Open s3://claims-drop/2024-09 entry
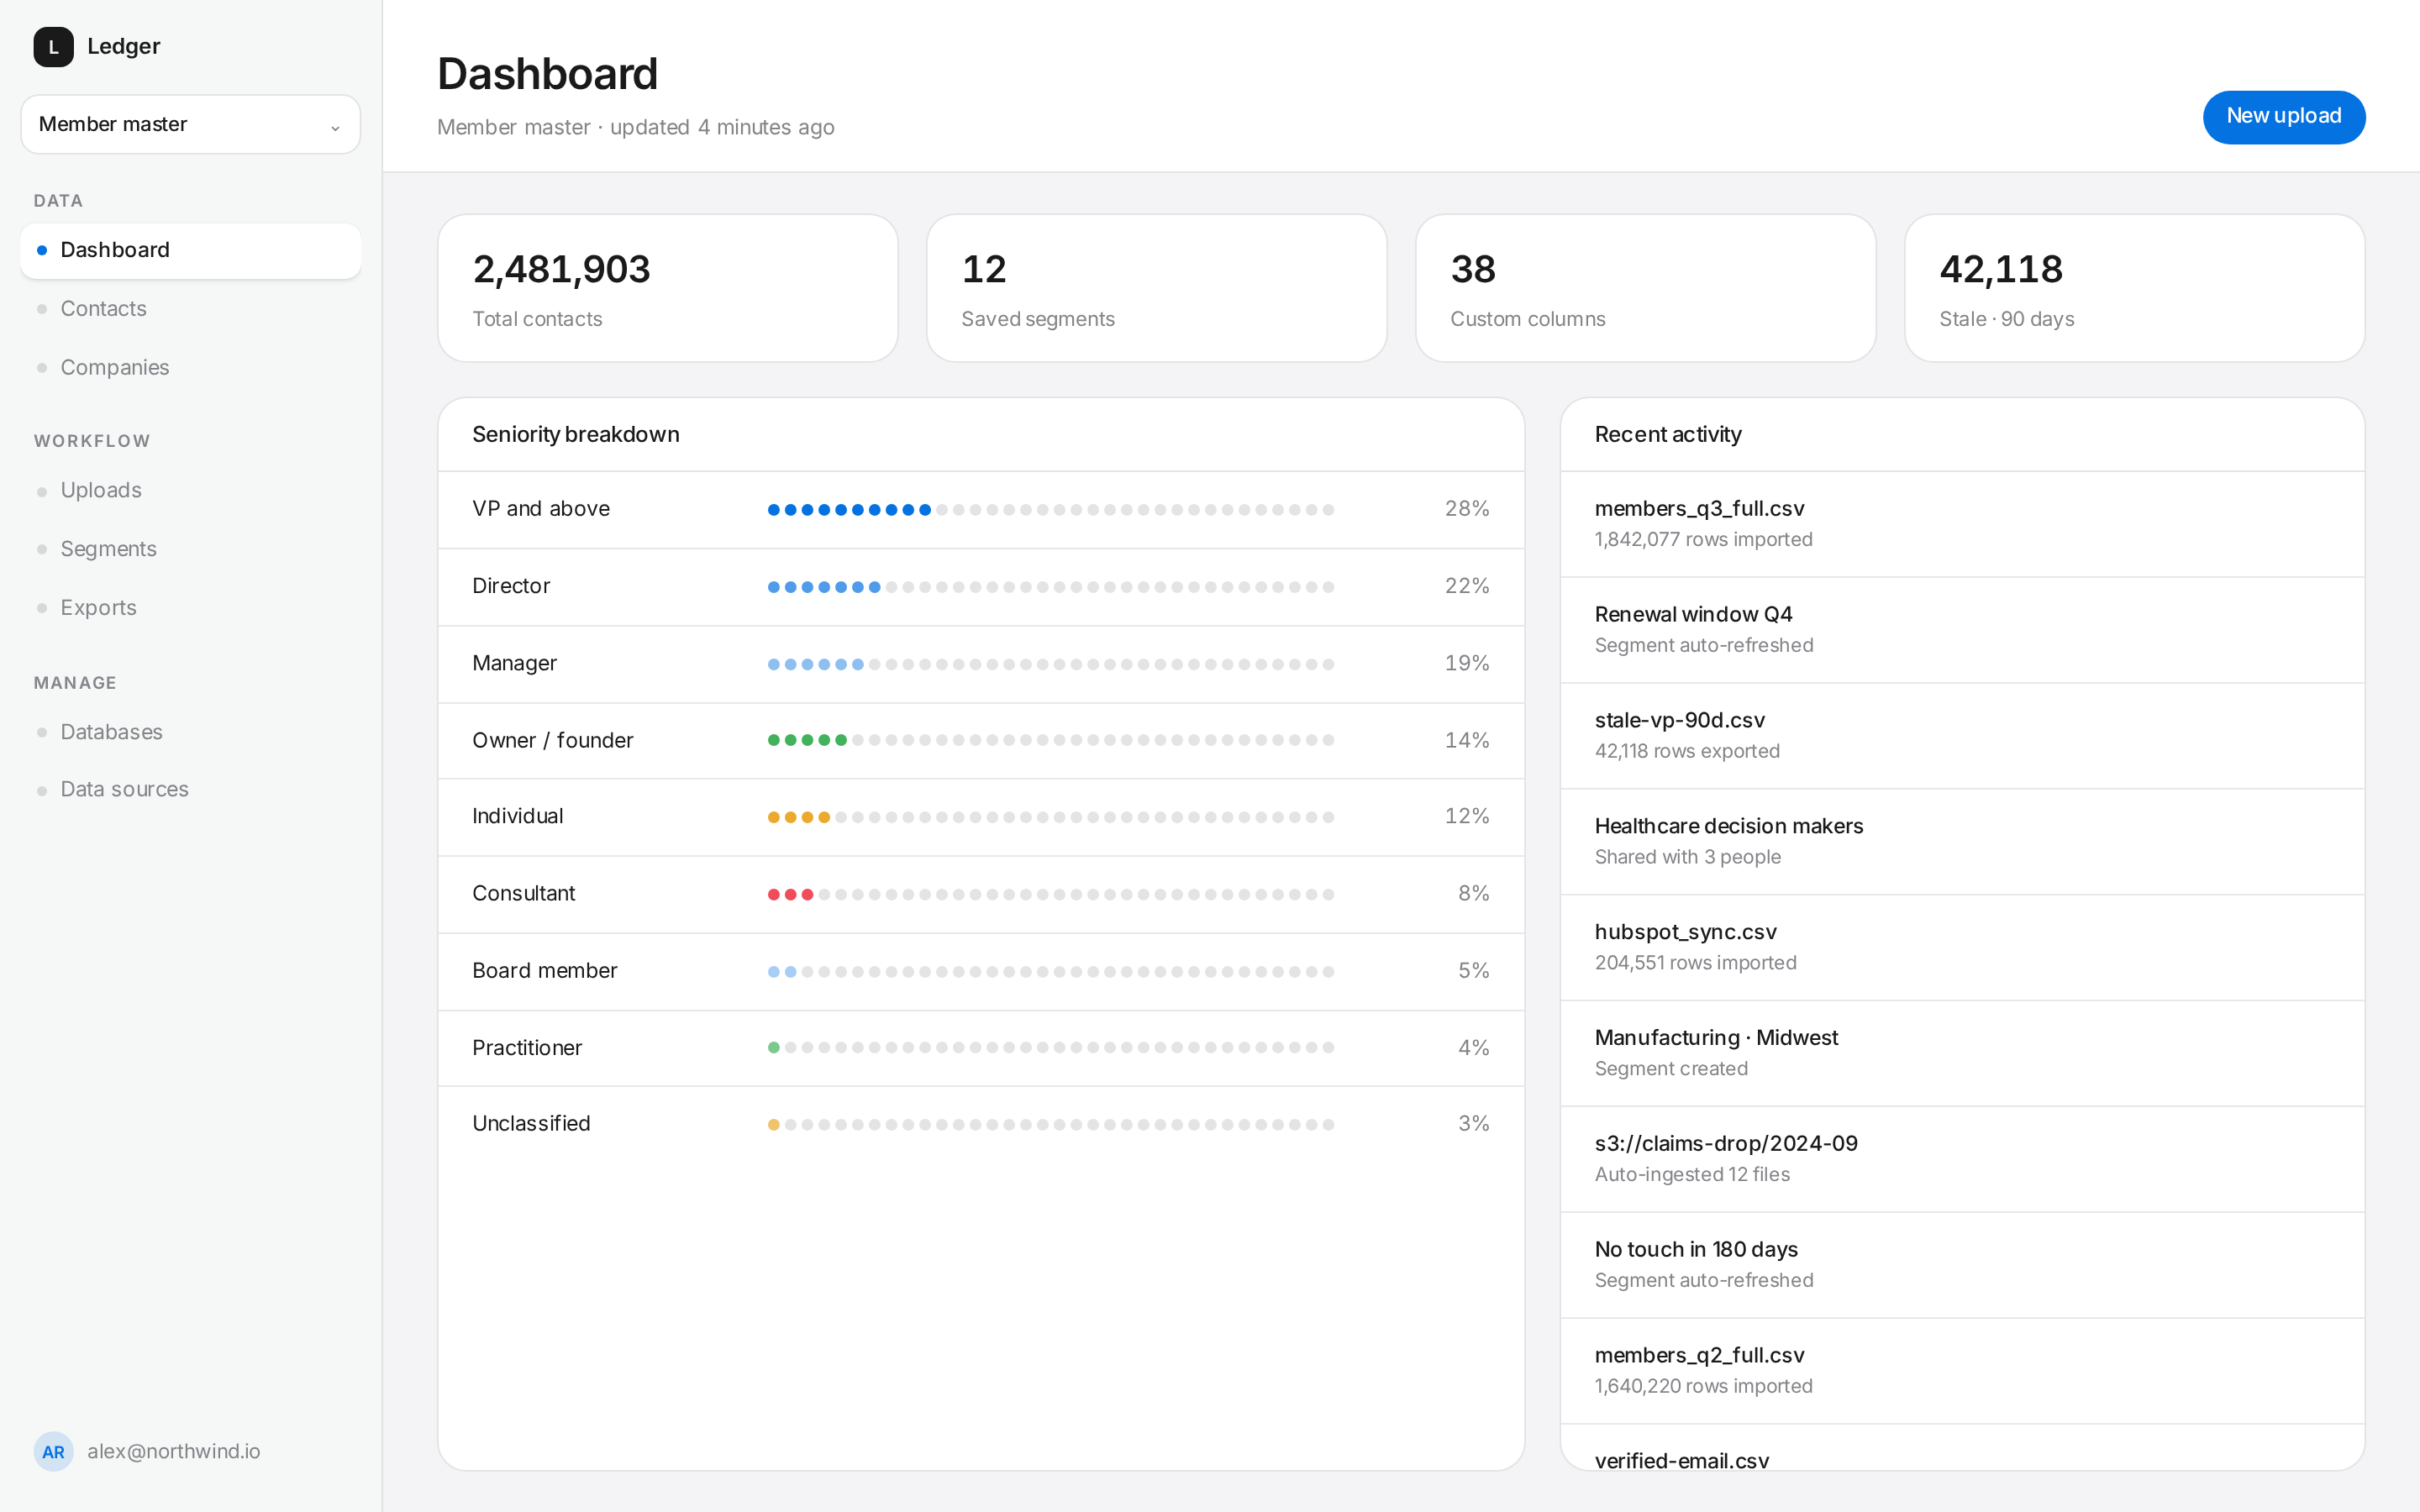This screenshot has width=2420, height=1512. coord(1962,1160)
